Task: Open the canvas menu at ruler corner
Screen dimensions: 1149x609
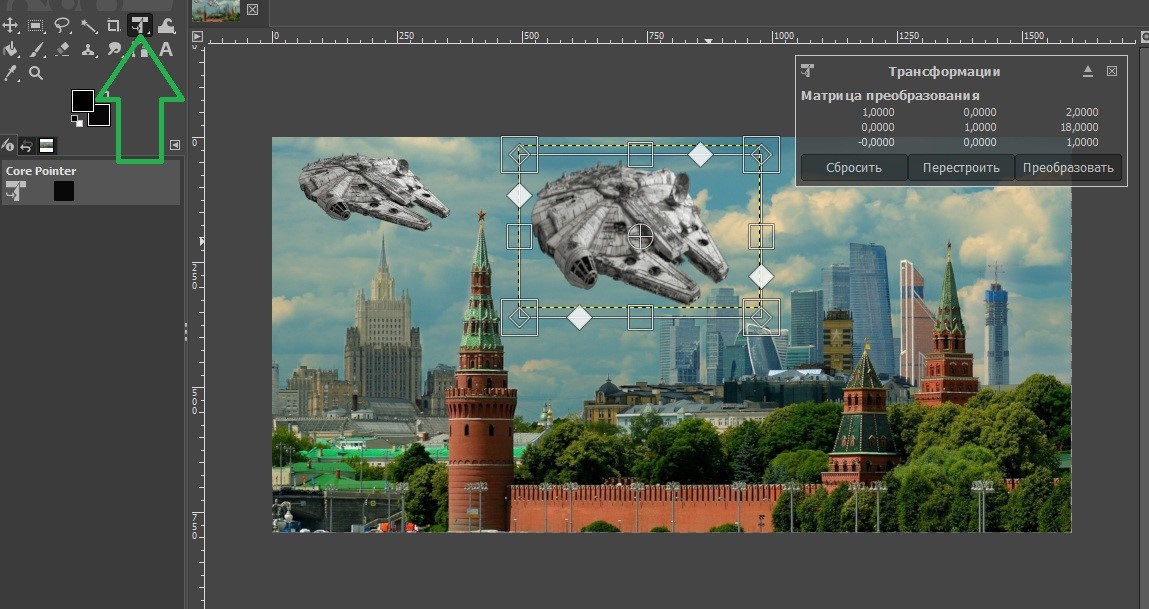Action: tap(197, 37)
